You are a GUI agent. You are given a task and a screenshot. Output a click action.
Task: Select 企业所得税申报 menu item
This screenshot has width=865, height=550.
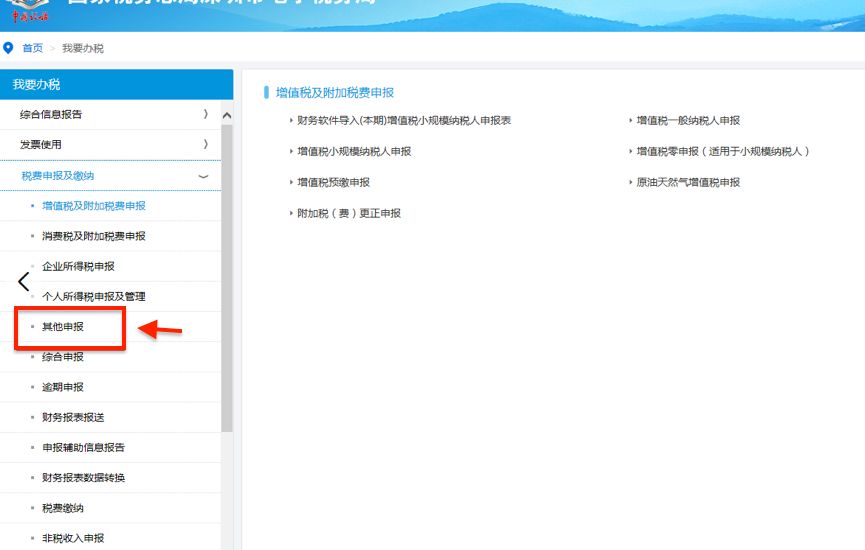pyautogui.click(x=78, y=266)
